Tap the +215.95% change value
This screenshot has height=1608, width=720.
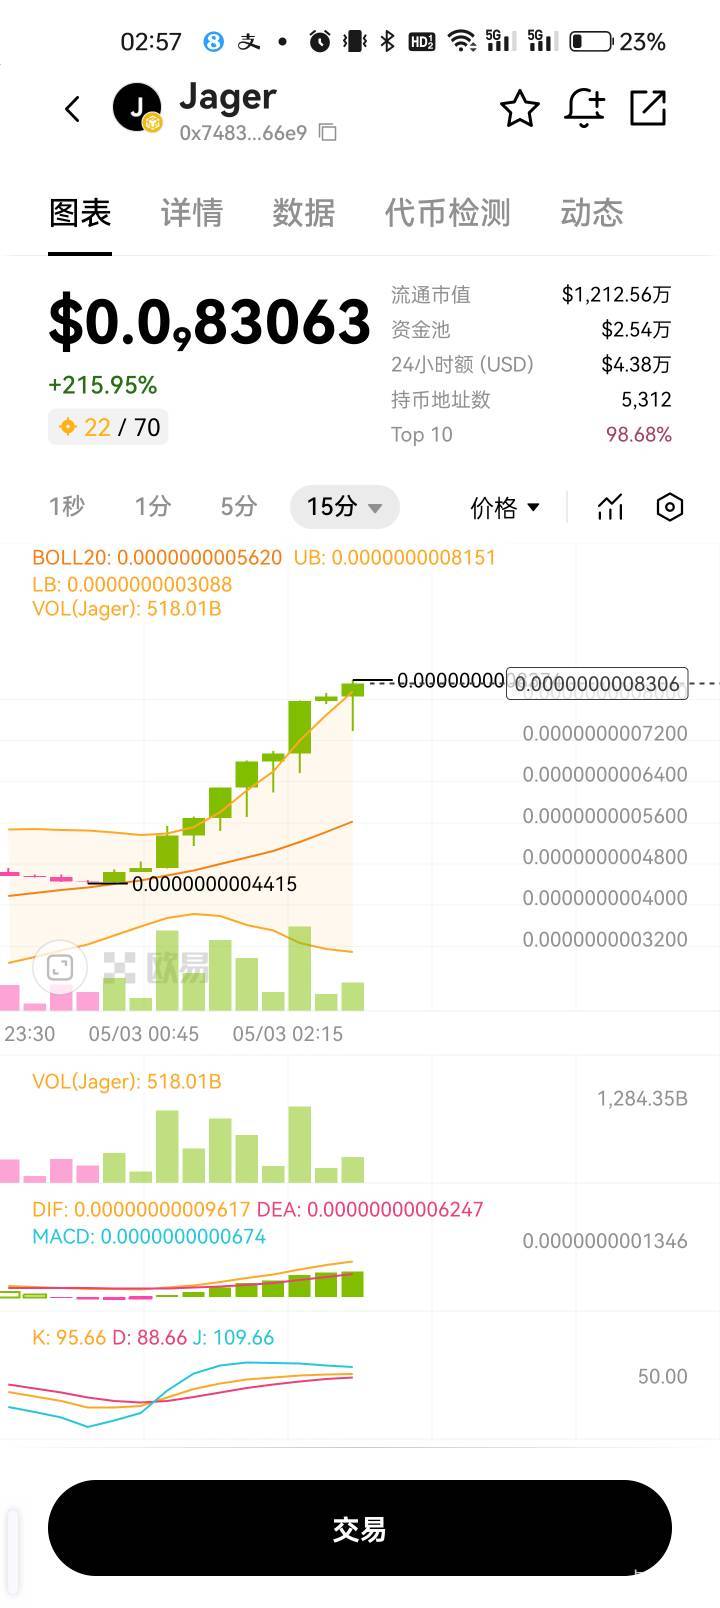(103, 385)
